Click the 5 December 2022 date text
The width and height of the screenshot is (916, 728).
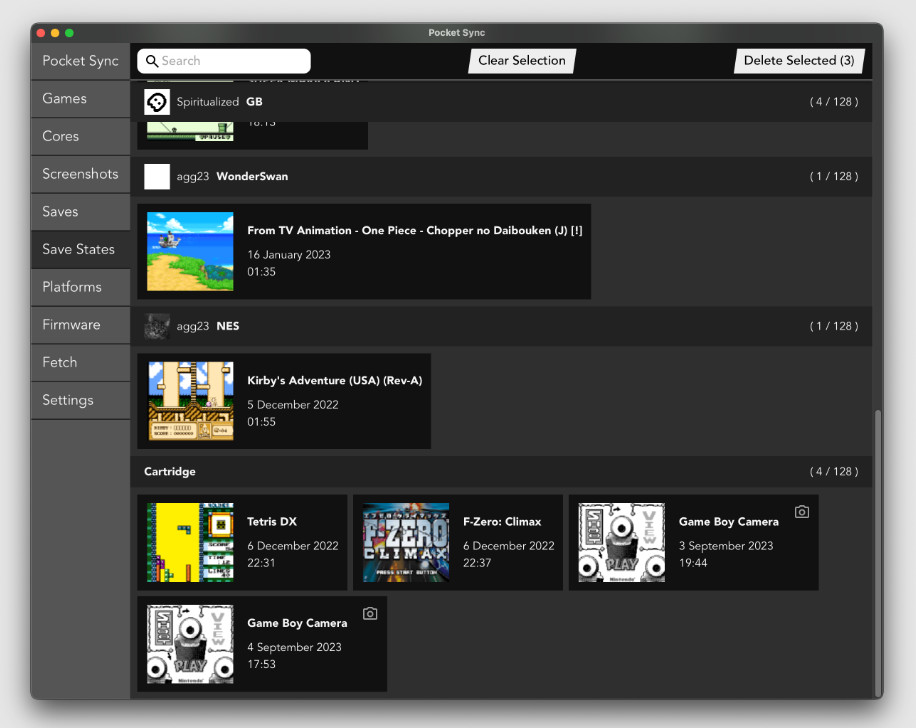pyautogui.click(x=293, y=404)
